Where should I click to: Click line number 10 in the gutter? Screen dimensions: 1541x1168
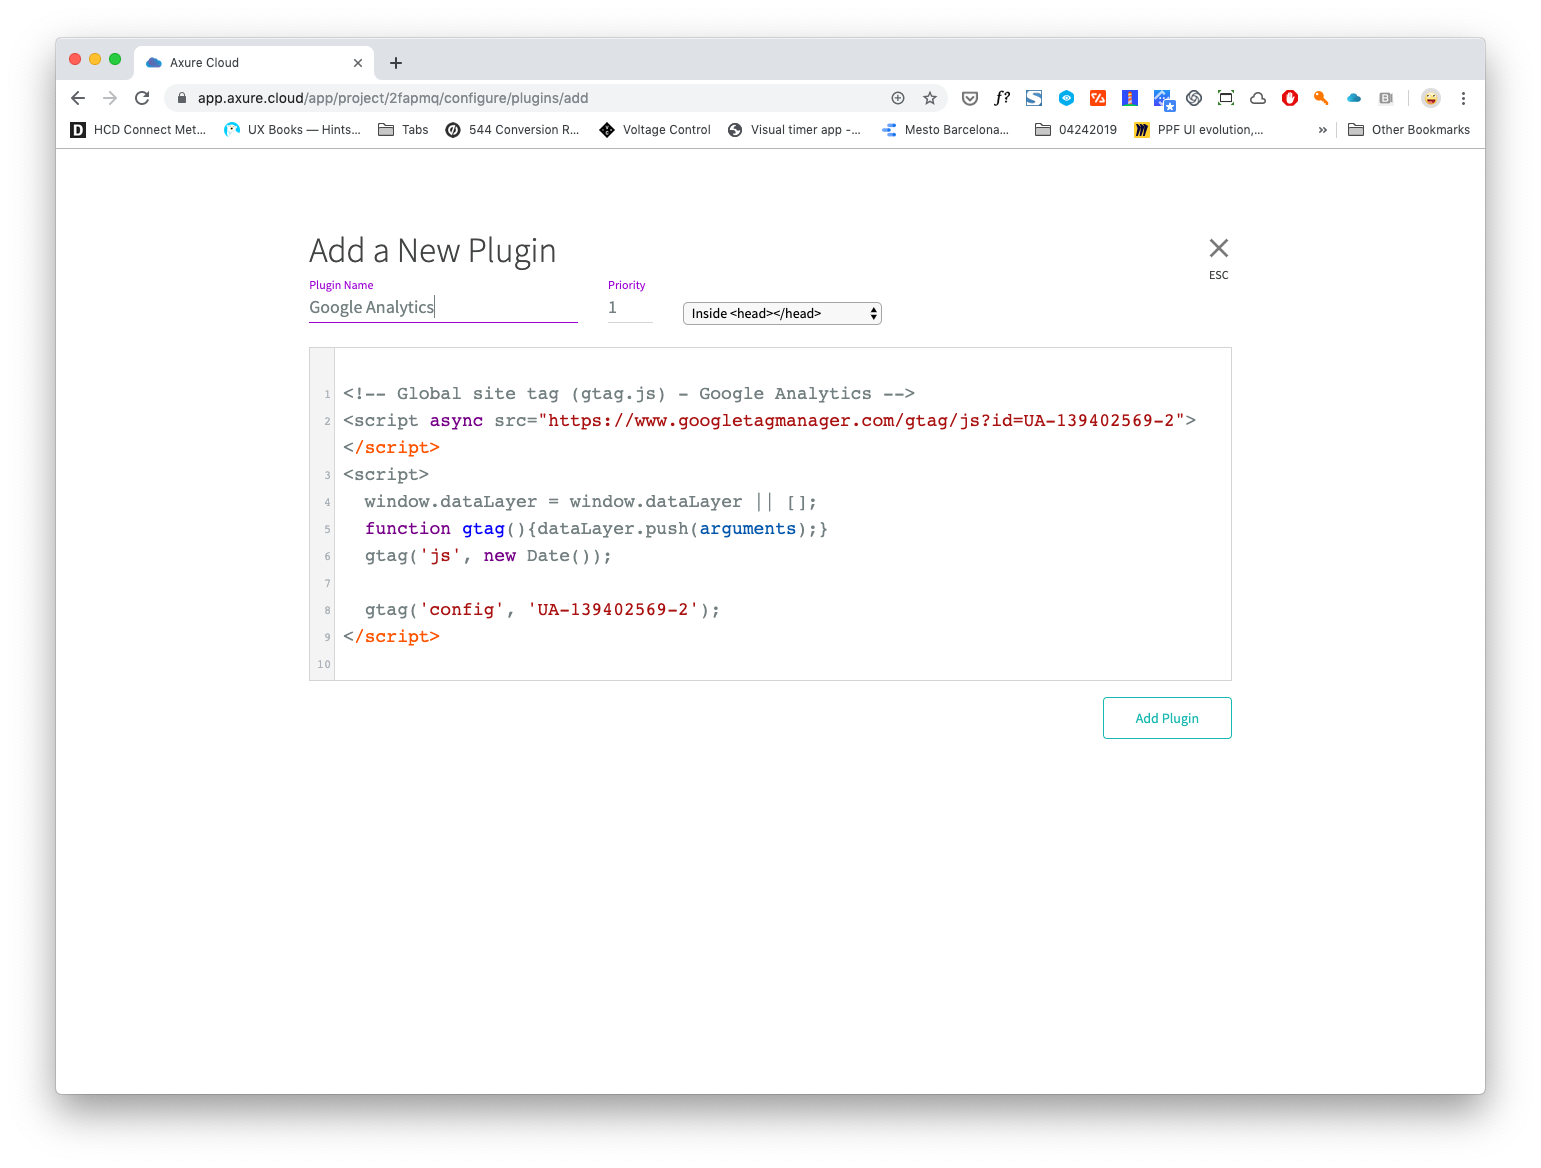pos(323,664)
